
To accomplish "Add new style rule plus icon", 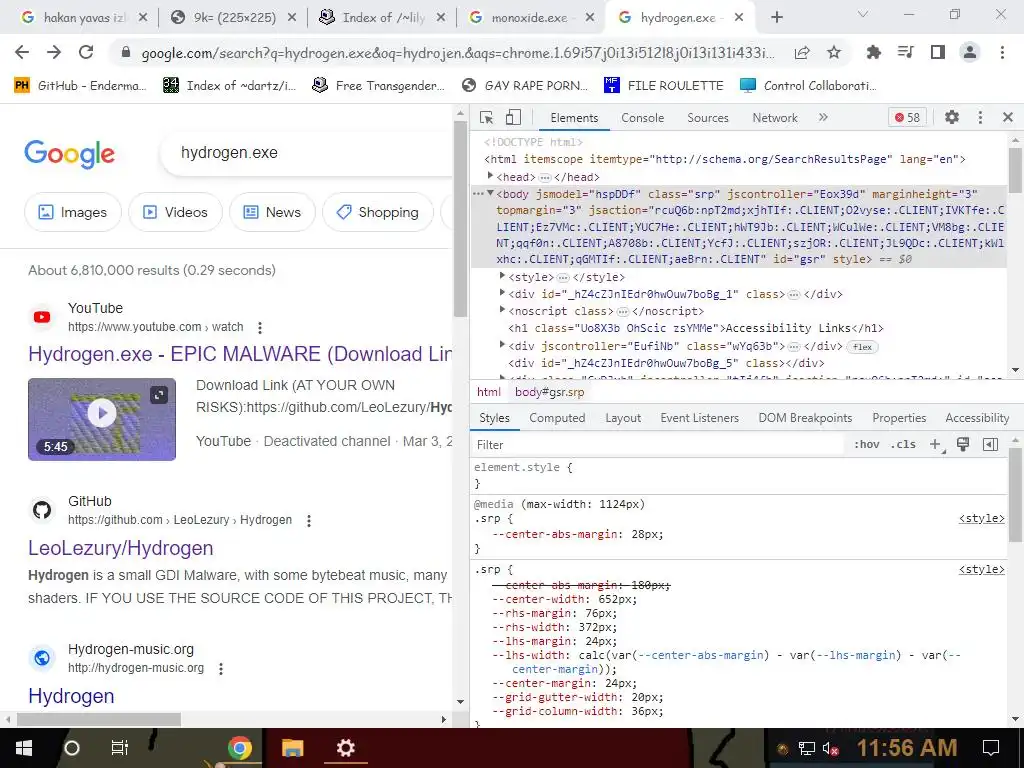I will [935, 445].
